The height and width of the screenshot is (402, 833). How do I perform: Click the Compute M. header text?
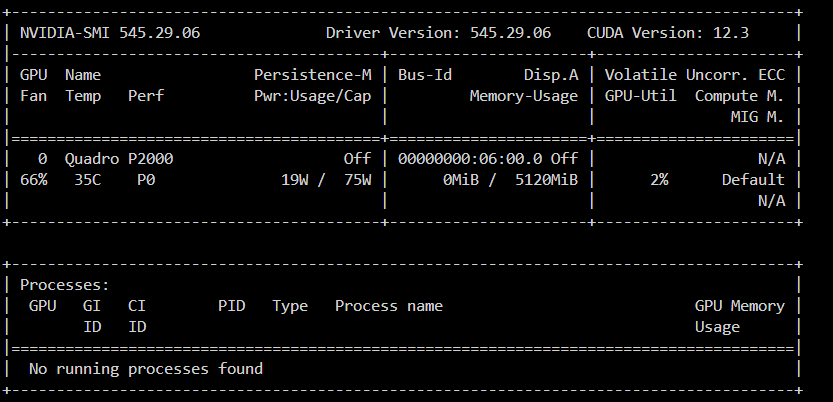[x=740, y=96]
